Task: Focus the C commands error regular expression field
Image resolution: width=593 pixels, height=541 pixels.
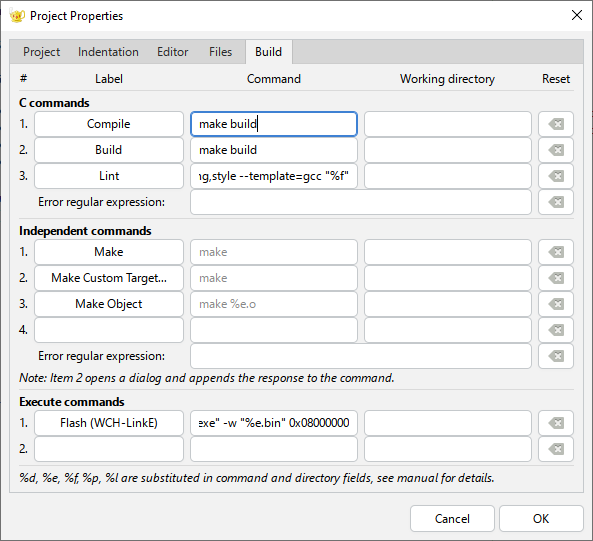Action: [361, 202]
